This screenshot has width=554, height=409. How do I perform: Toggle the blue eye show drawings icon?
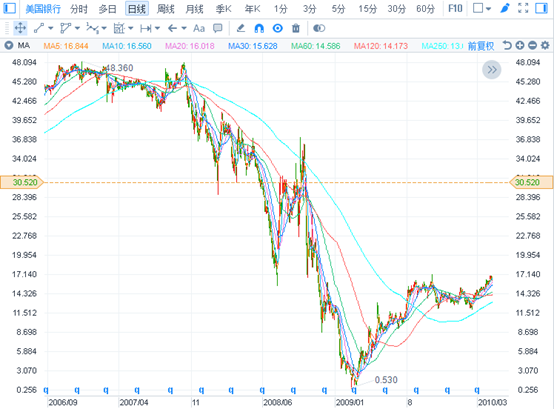278,28
